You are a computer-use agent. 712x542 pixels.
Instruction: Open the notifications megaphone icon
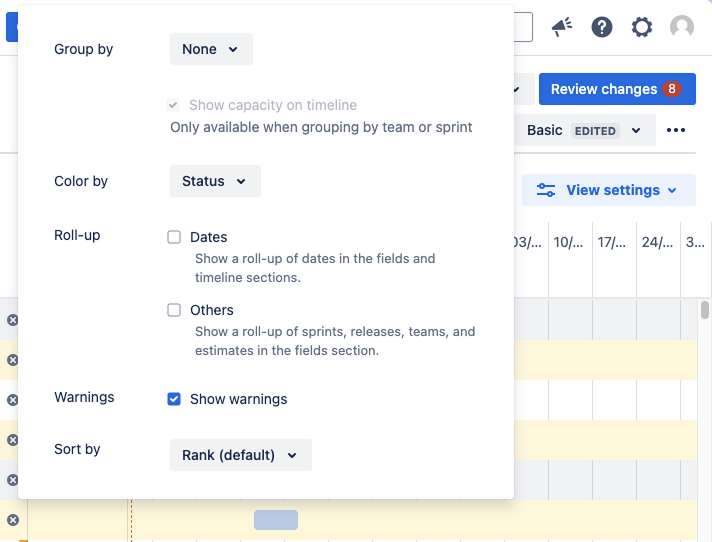(x=562, y=27)
